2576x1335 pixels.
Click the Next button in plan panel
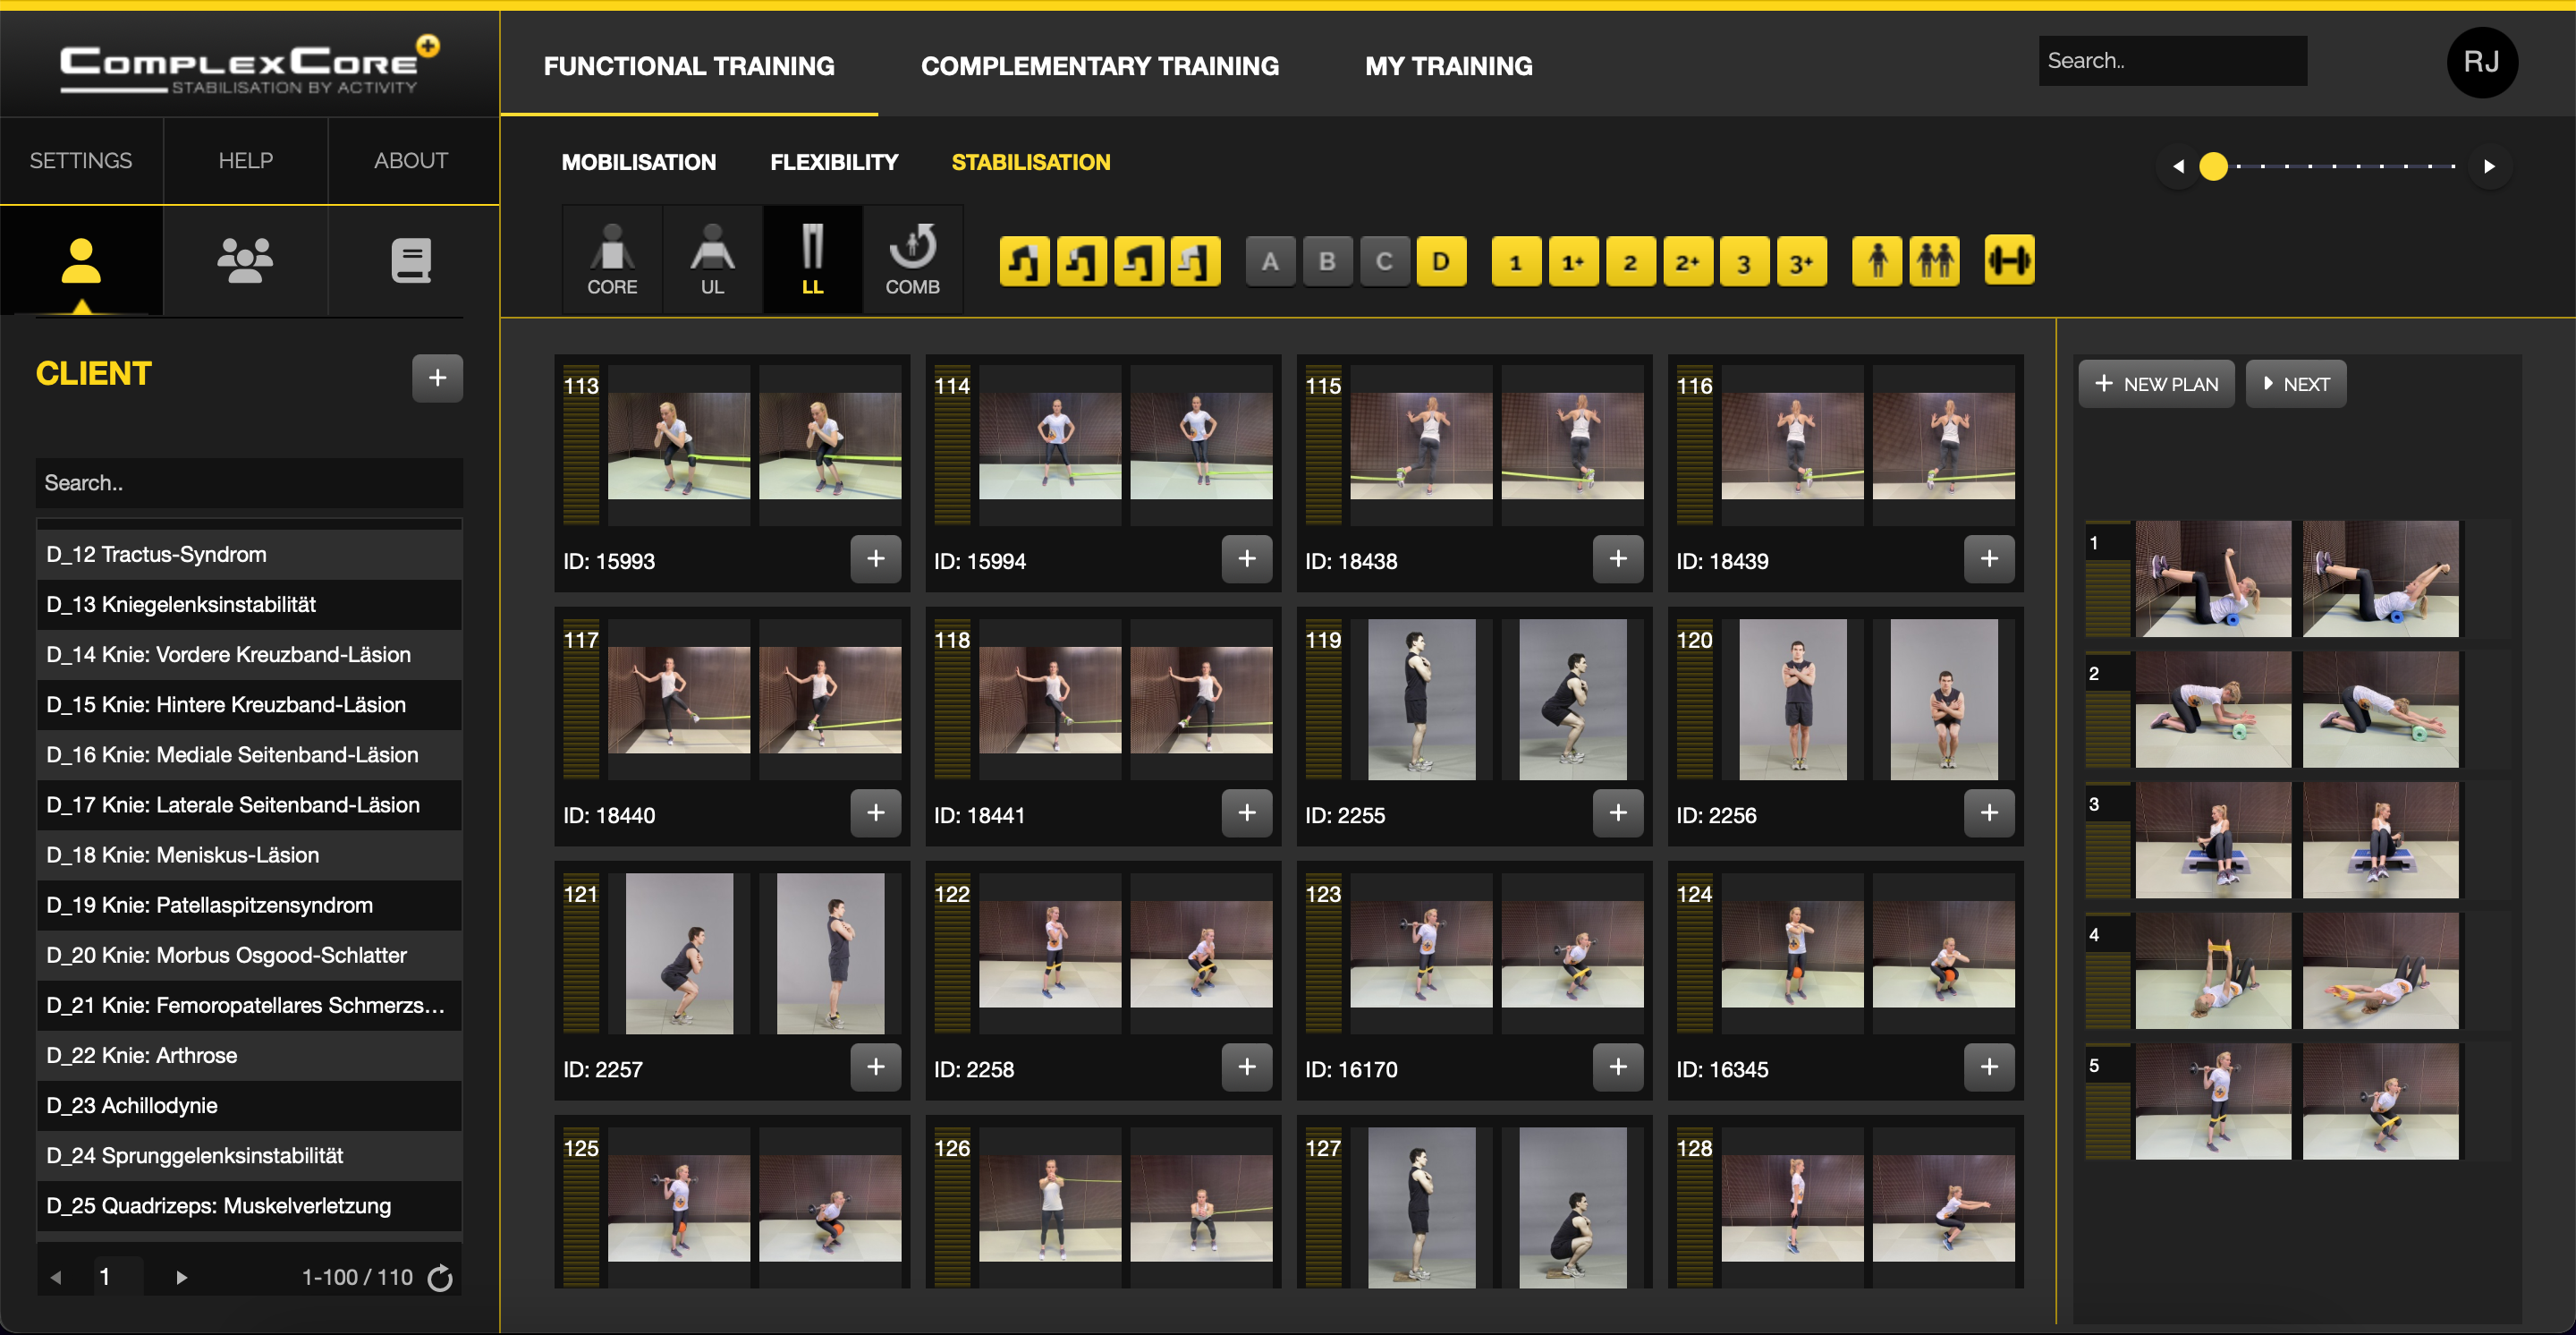click(2295, 384)
